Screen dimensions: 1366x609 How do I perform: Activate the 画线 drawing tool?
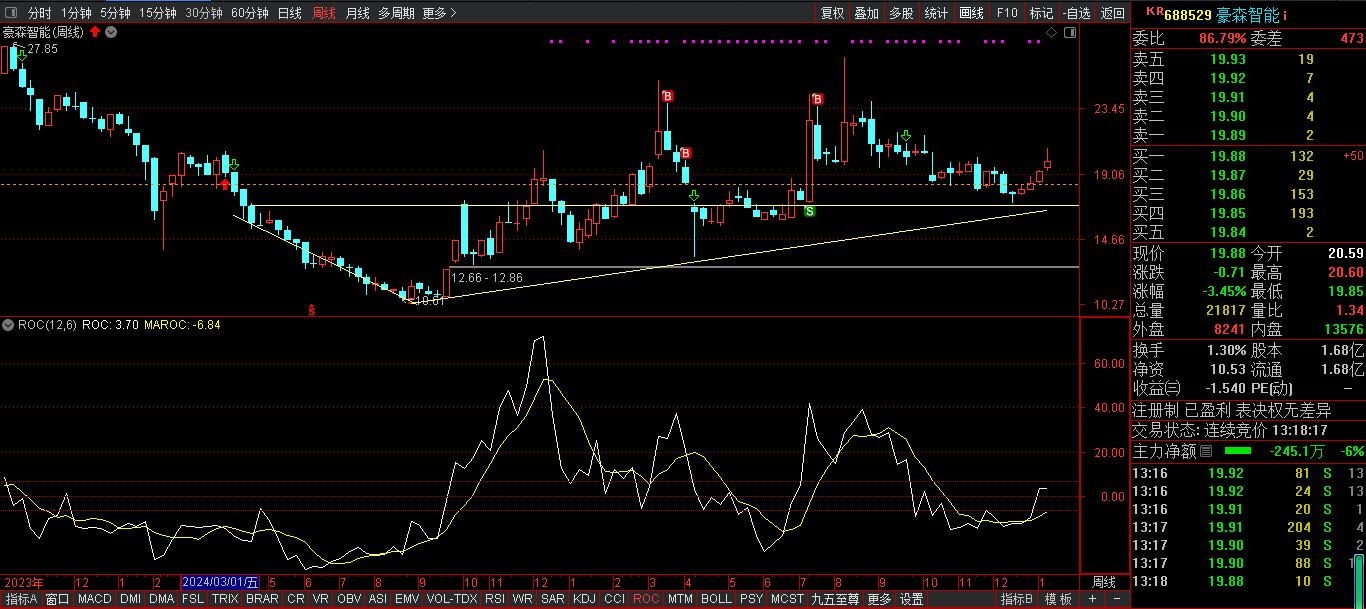pos(971,13)
